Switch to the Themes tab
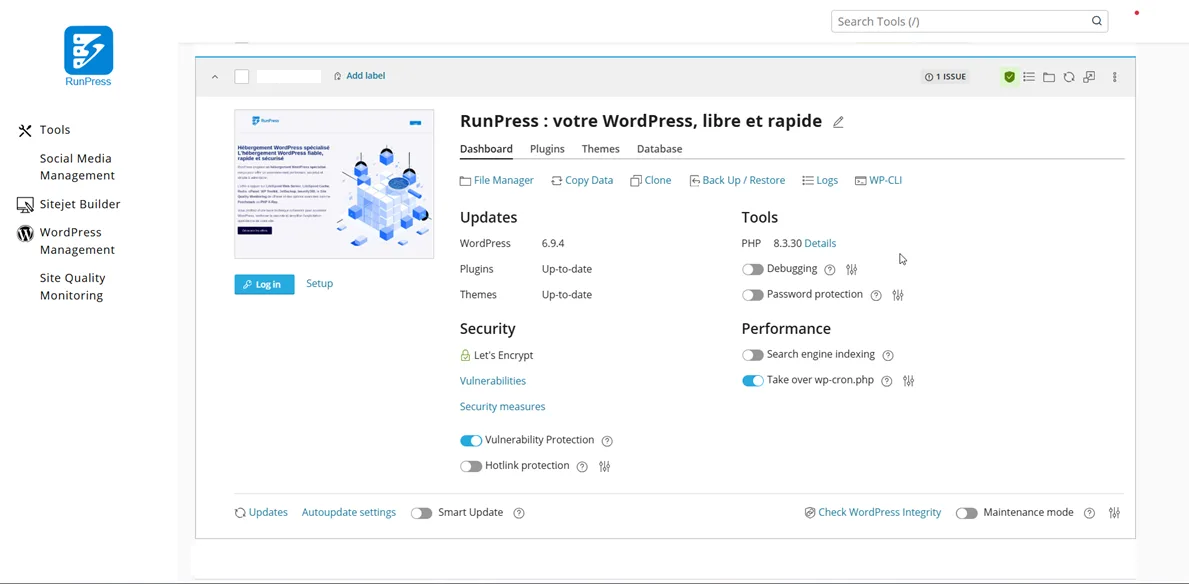This screenshot has height=584, width=1189. tap(601, 149)
